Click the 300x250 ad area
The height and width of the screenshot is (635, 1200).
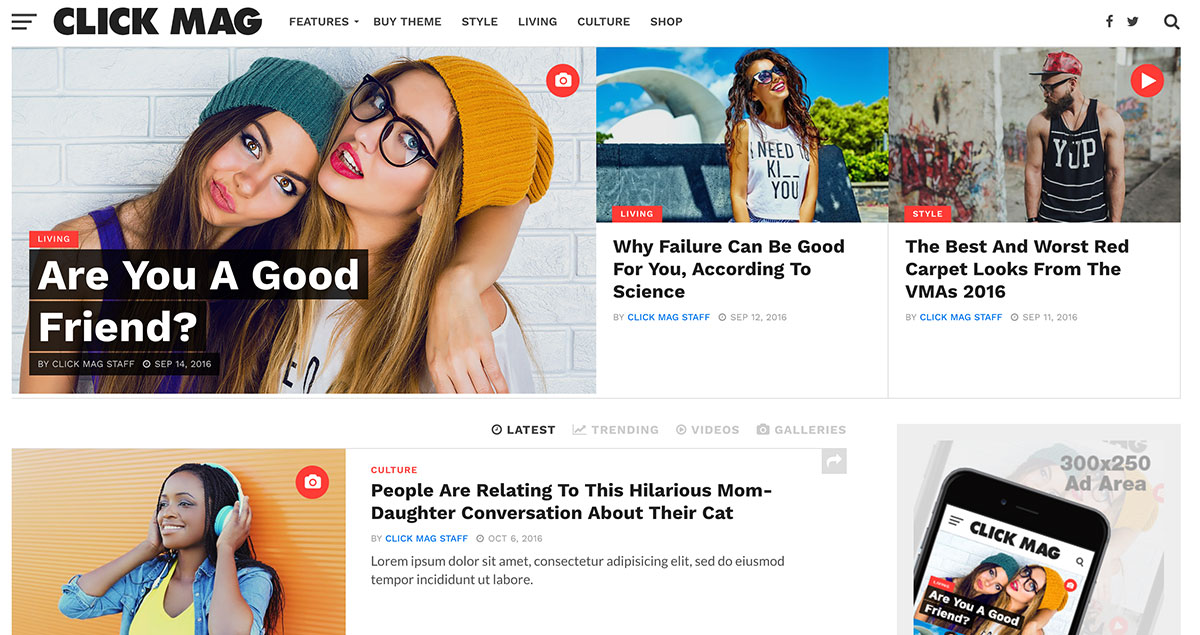point(1038,530)
